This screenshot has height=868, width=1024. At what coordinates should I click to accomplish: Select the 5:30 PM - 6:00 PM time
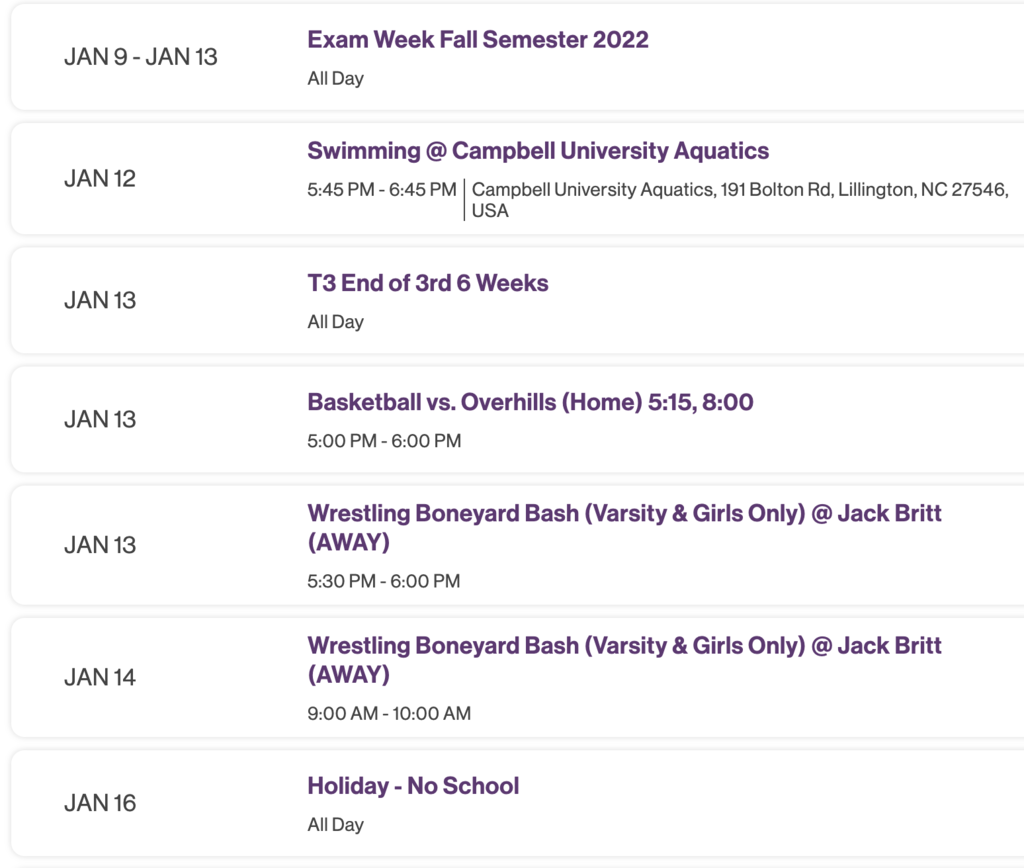click(x=383, y=581)
